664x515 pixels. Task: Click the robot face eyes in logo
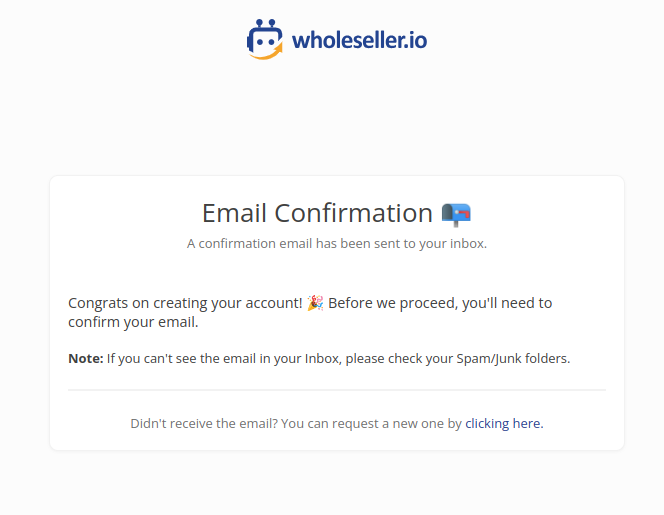coord(266,42)
